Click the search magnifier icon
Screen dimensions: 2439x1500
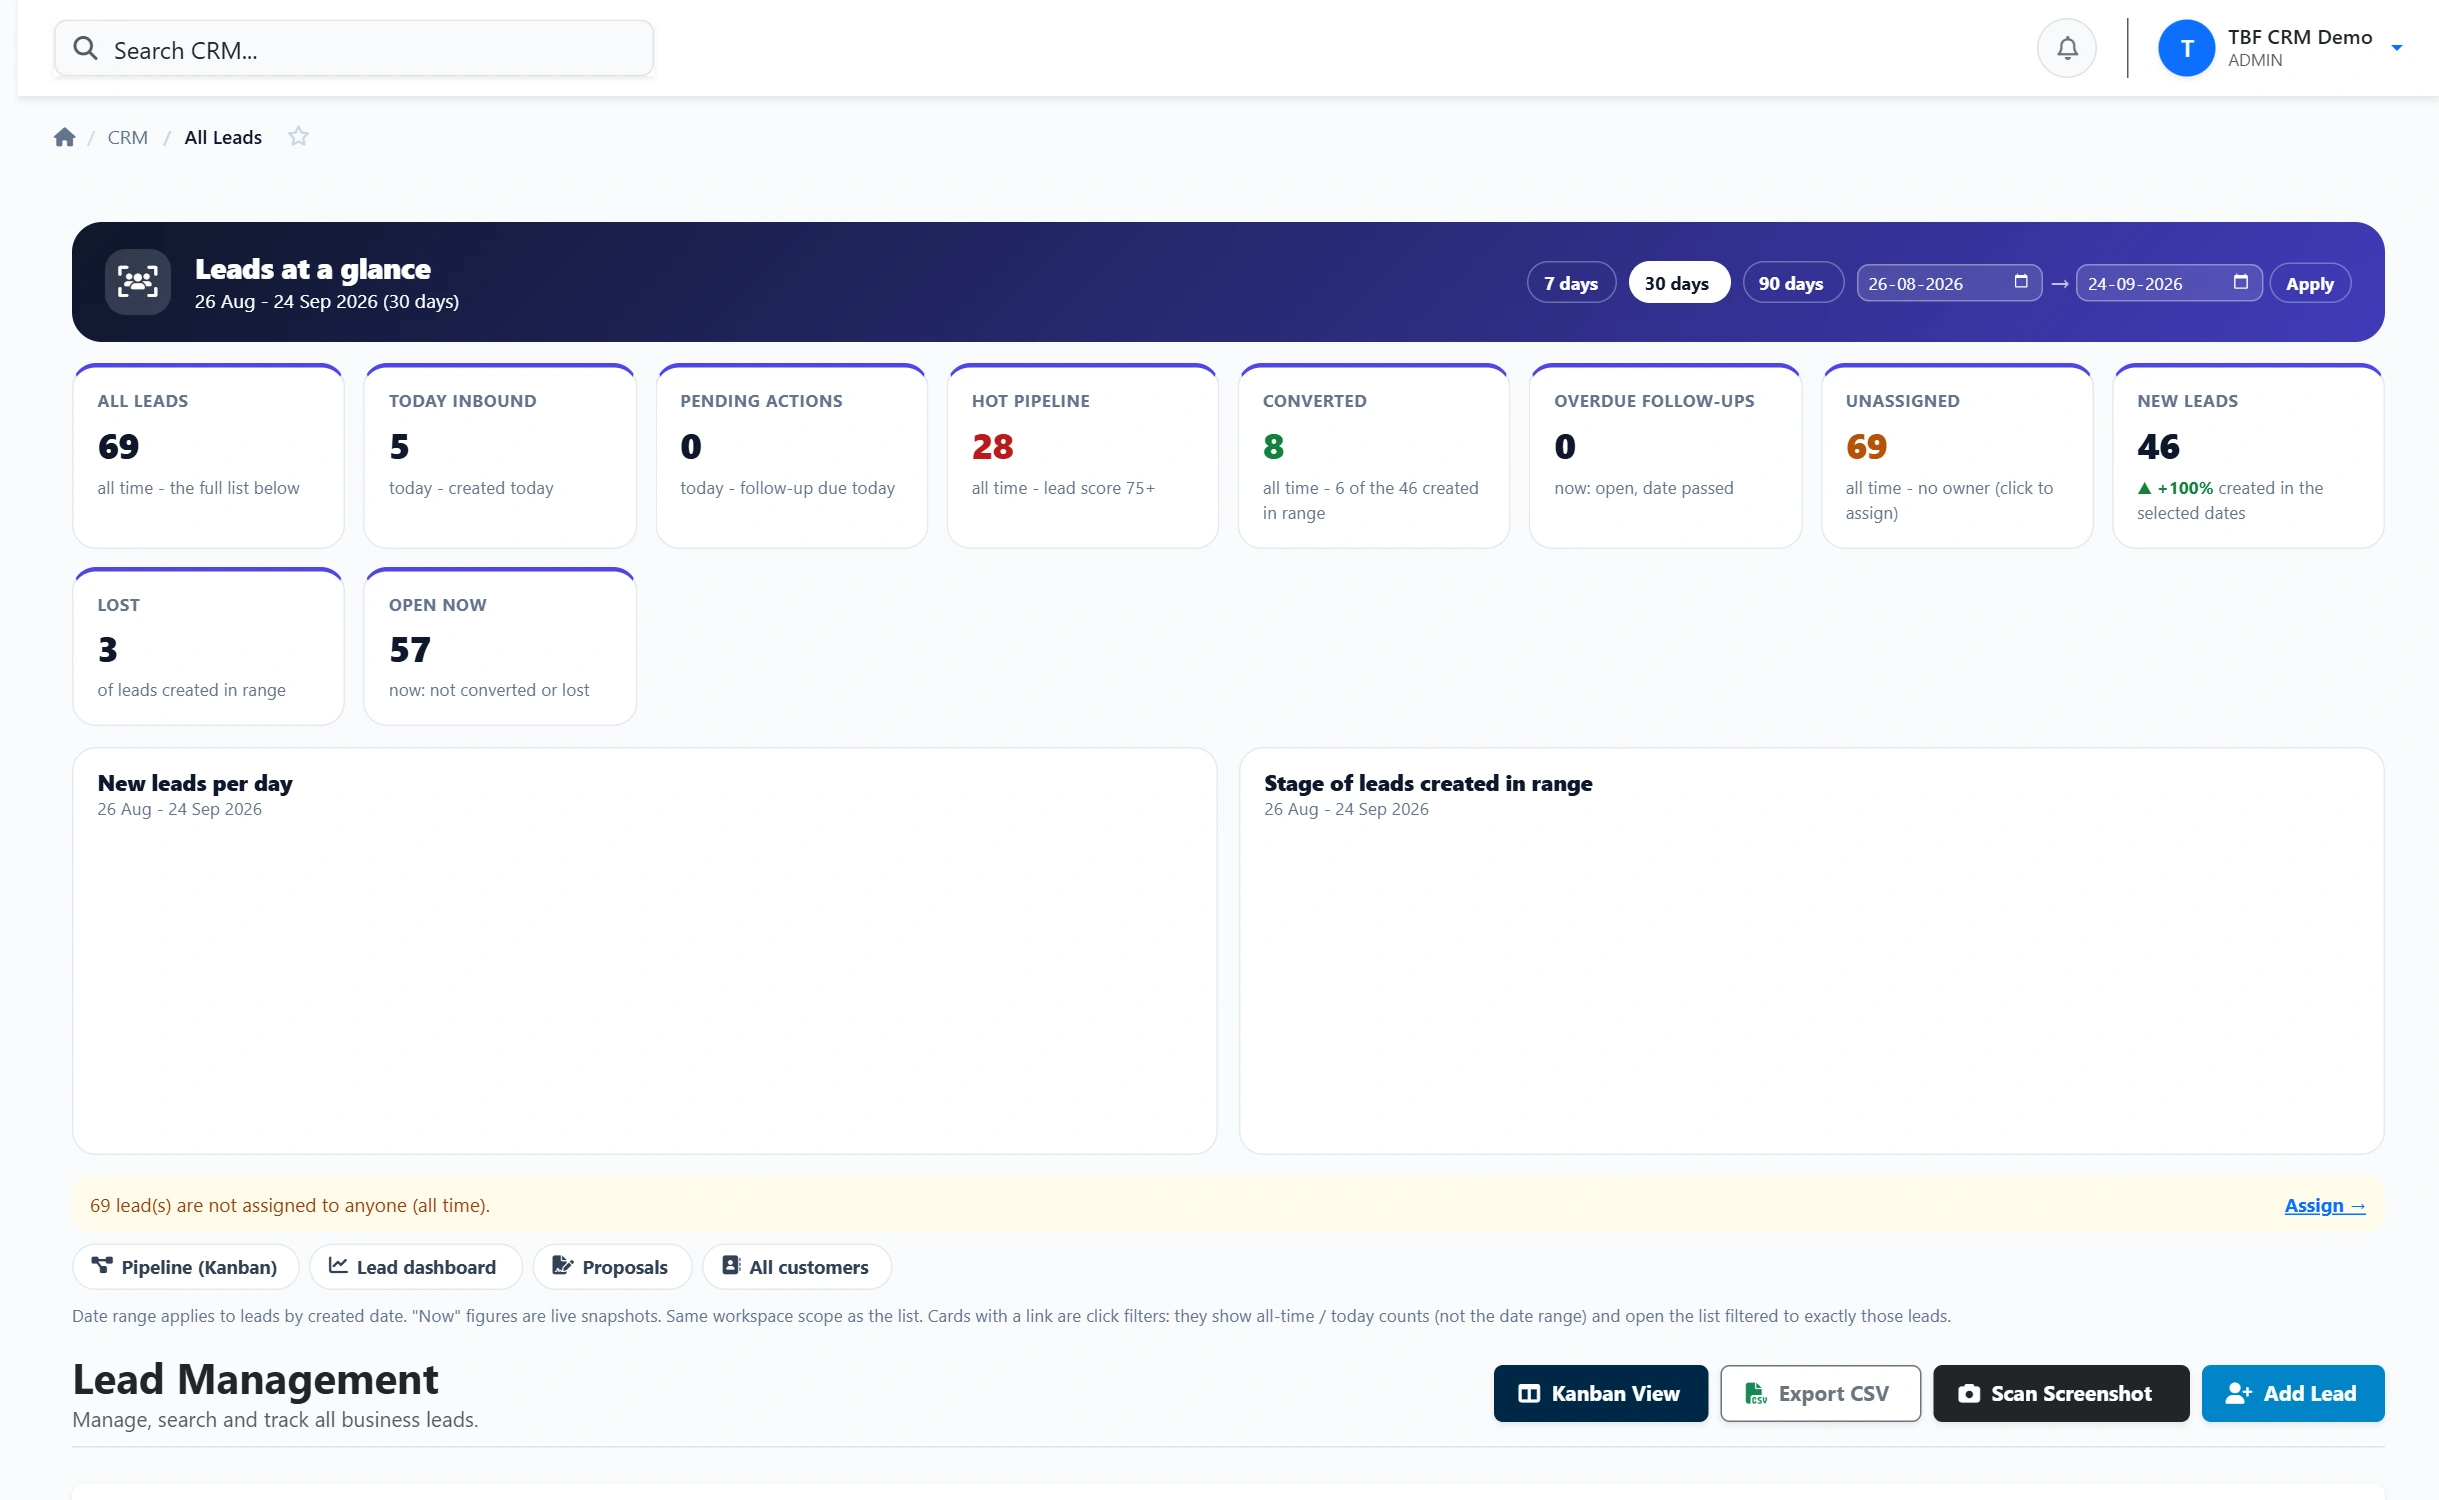tap(85, 49)
